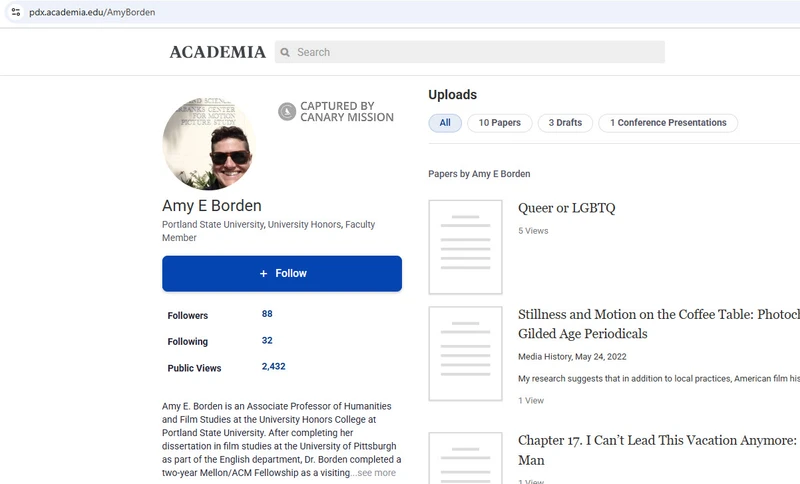Follow Amy E Borden
Screen dimensions: 800x484
click(x=282, y=273)
